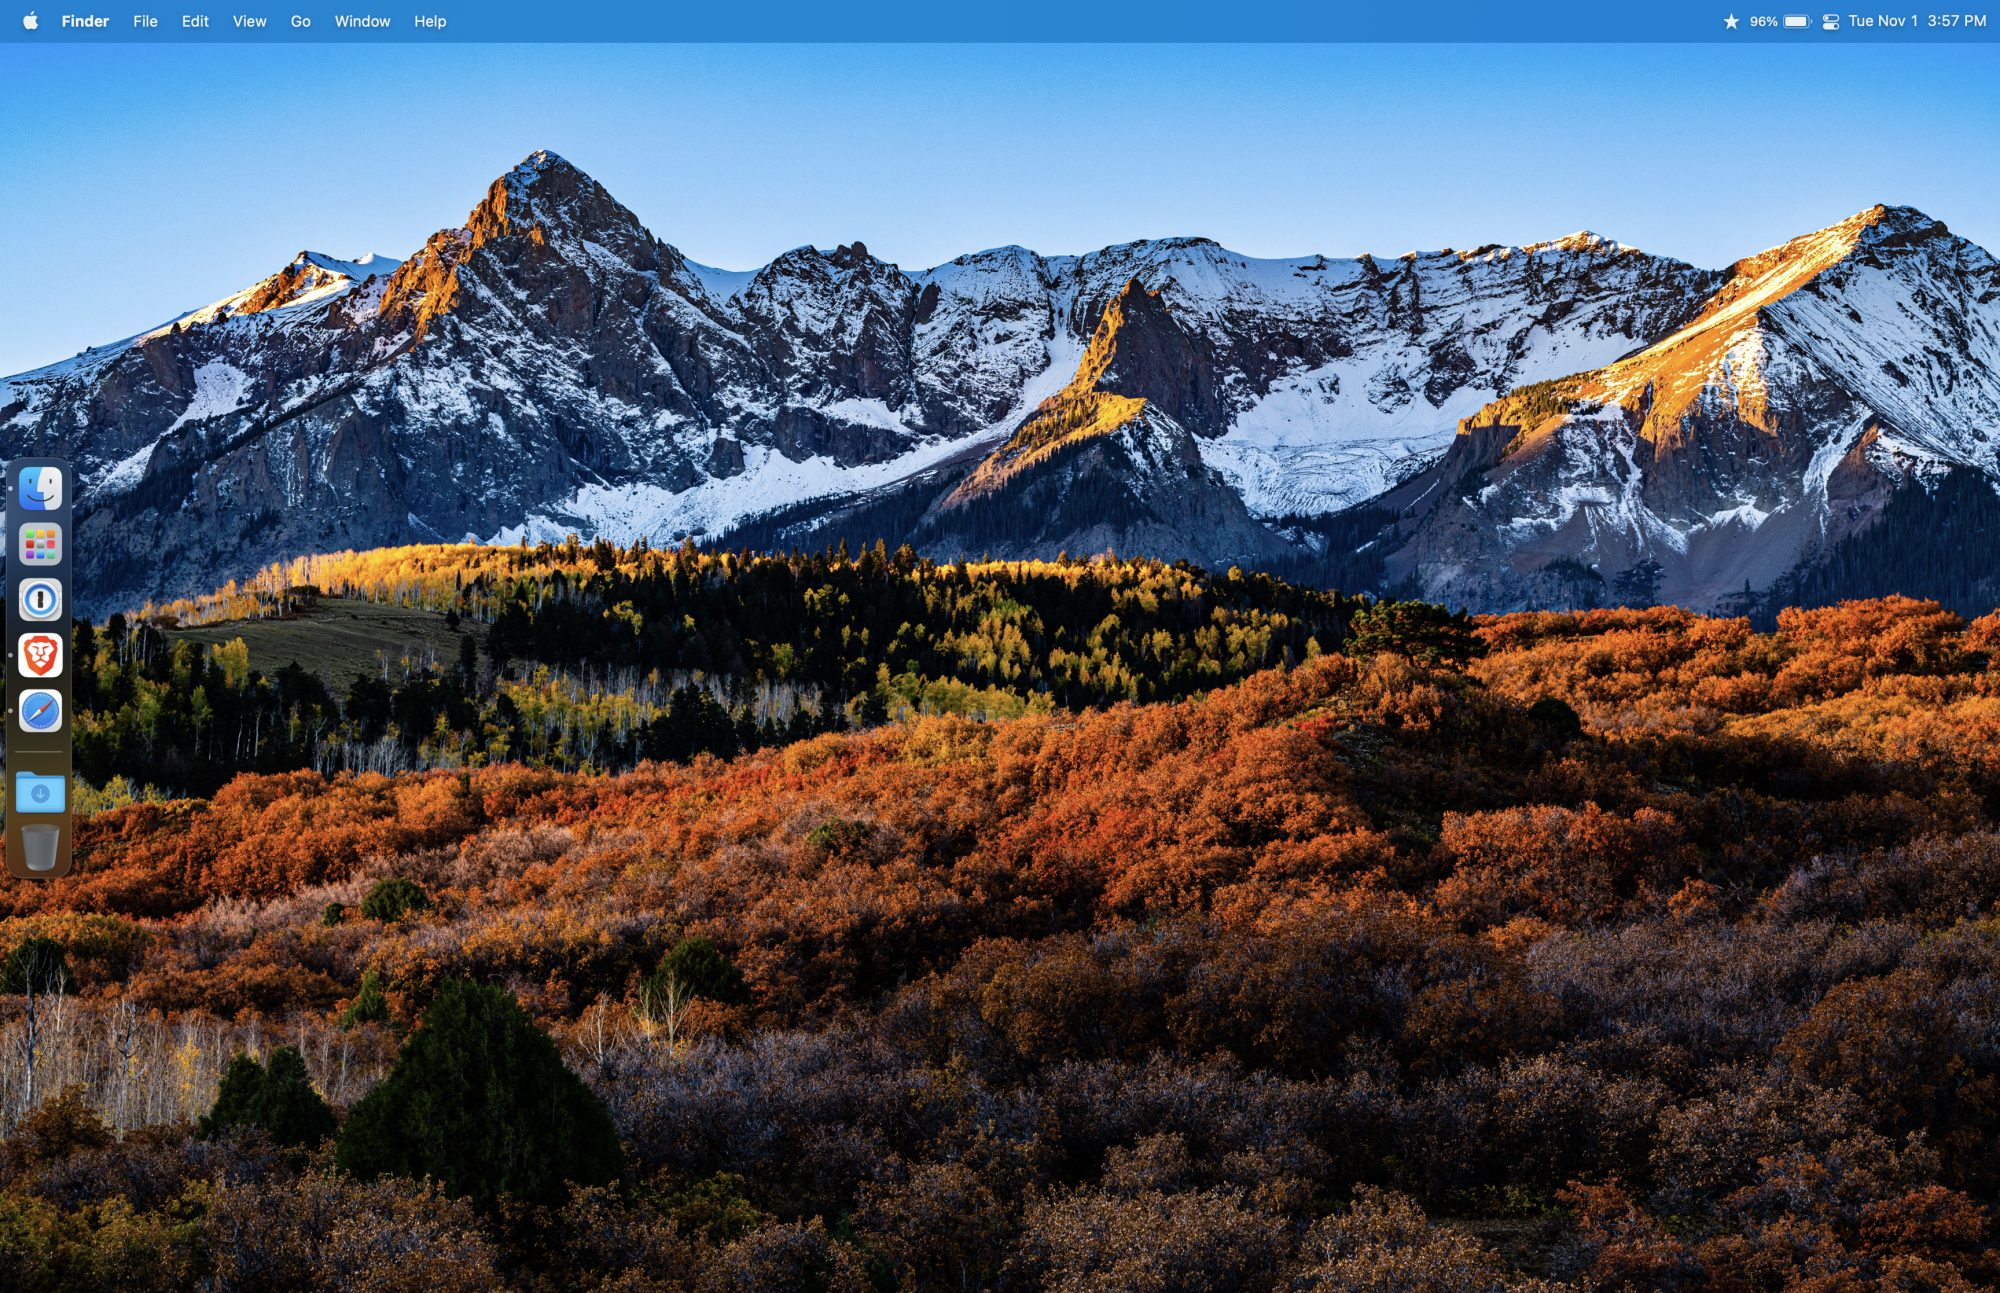Image resolution: width=2000 pixels, height=1293 pixels.
Task: Click the date and time display
Action: pyautogui.click(x=1917, y=21)
